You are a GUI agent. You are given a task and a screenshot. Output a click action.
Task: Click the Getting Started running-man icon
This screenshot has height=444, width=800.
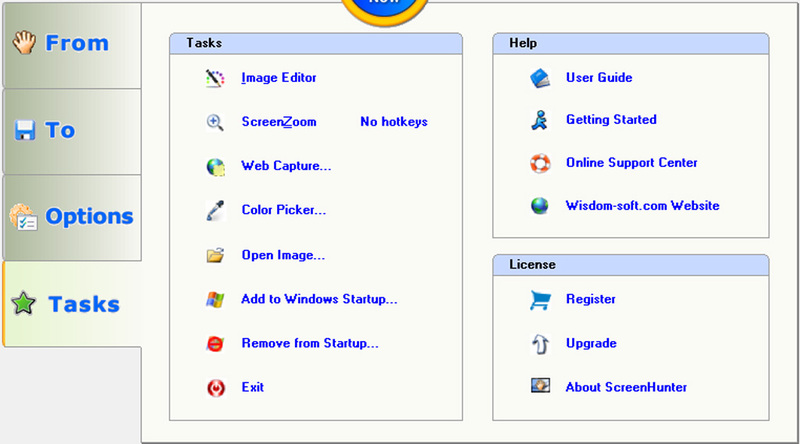539,120
